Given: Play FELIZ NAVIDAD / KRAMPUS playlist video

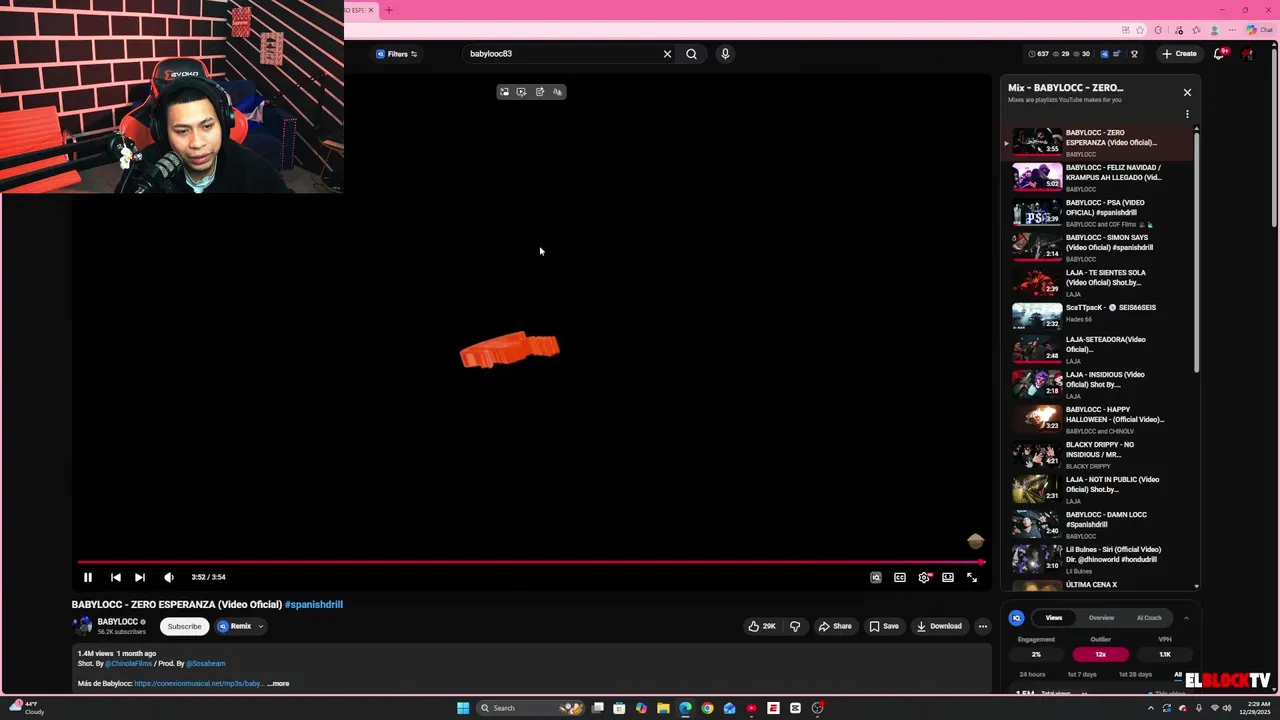Looking at the screenshot, I should [x=1098, y=177].
